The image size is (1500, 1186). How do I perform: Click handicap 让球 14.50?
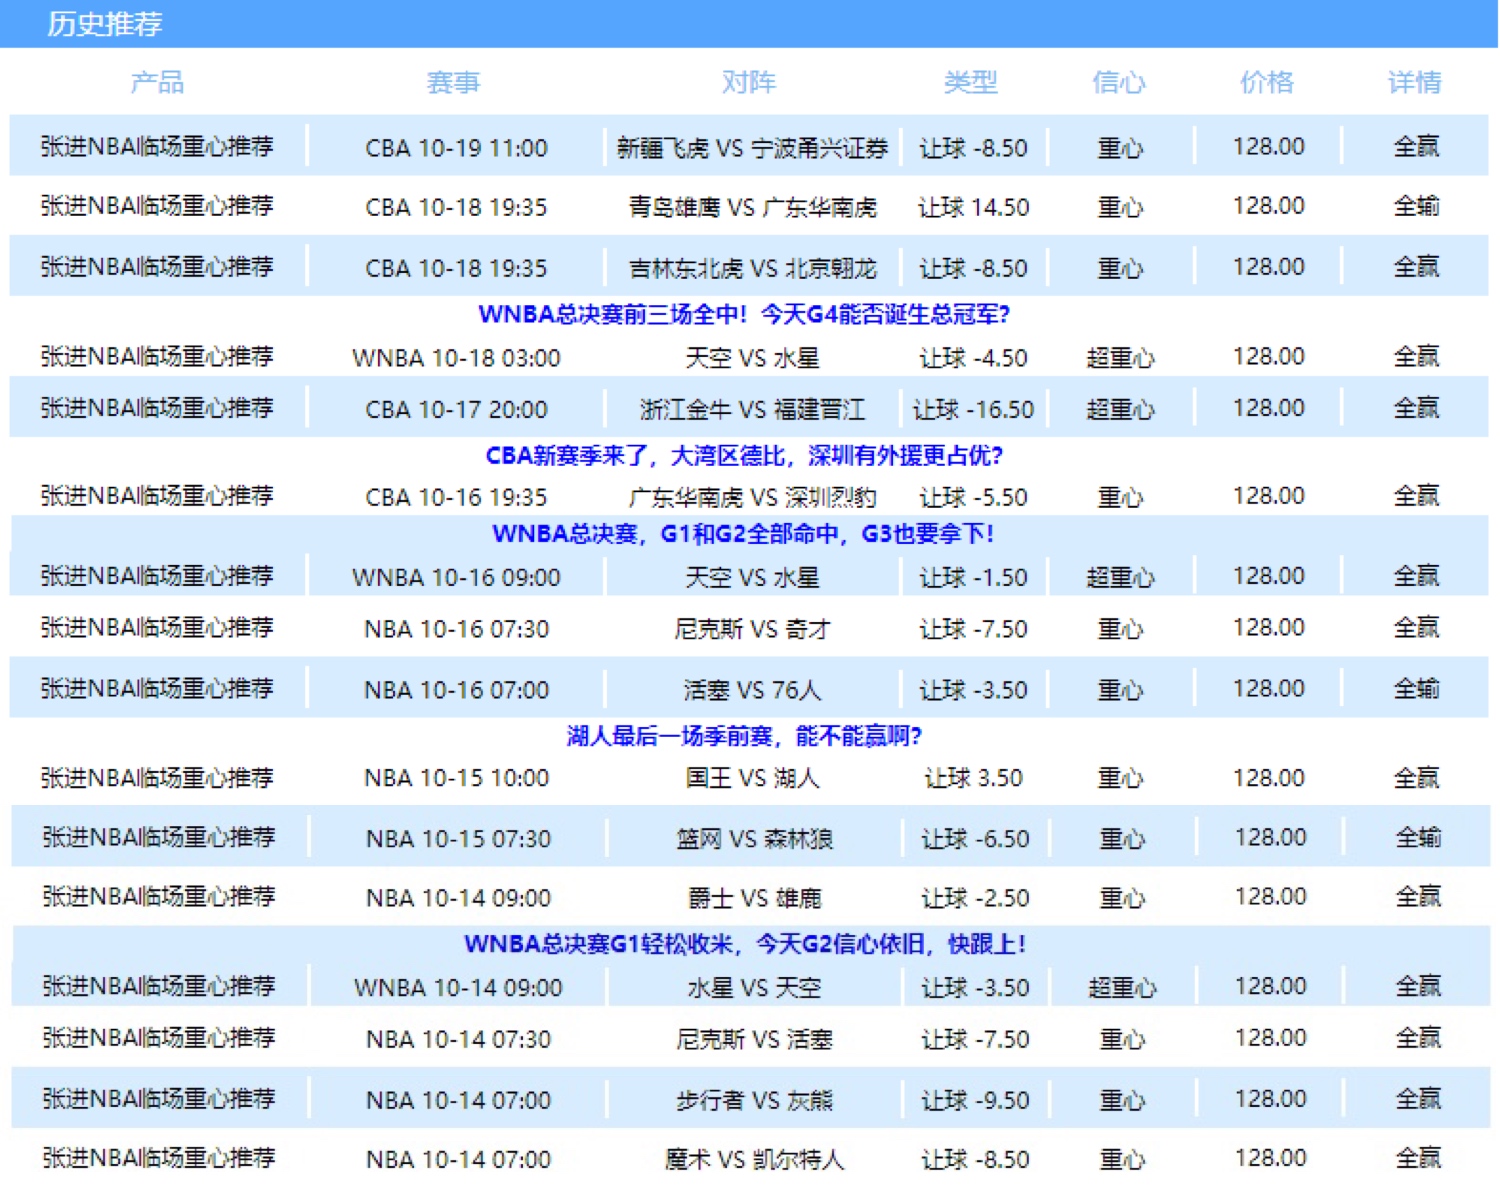click(x=973, y=207)
